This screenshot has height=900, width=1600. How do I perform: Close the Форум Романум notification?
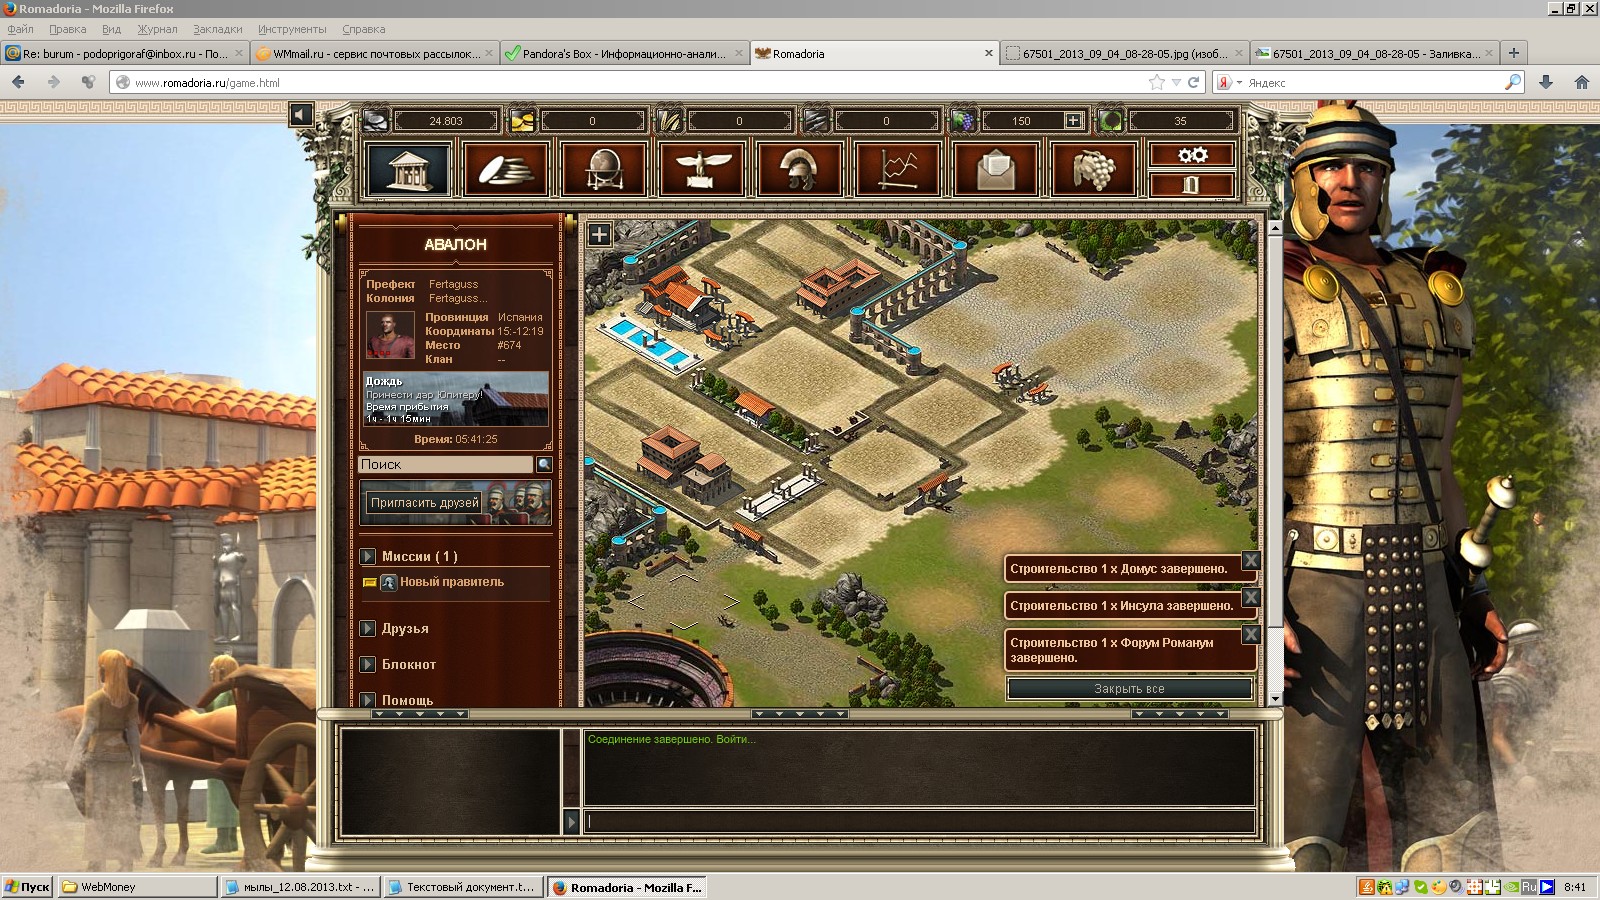(1251, 634)
